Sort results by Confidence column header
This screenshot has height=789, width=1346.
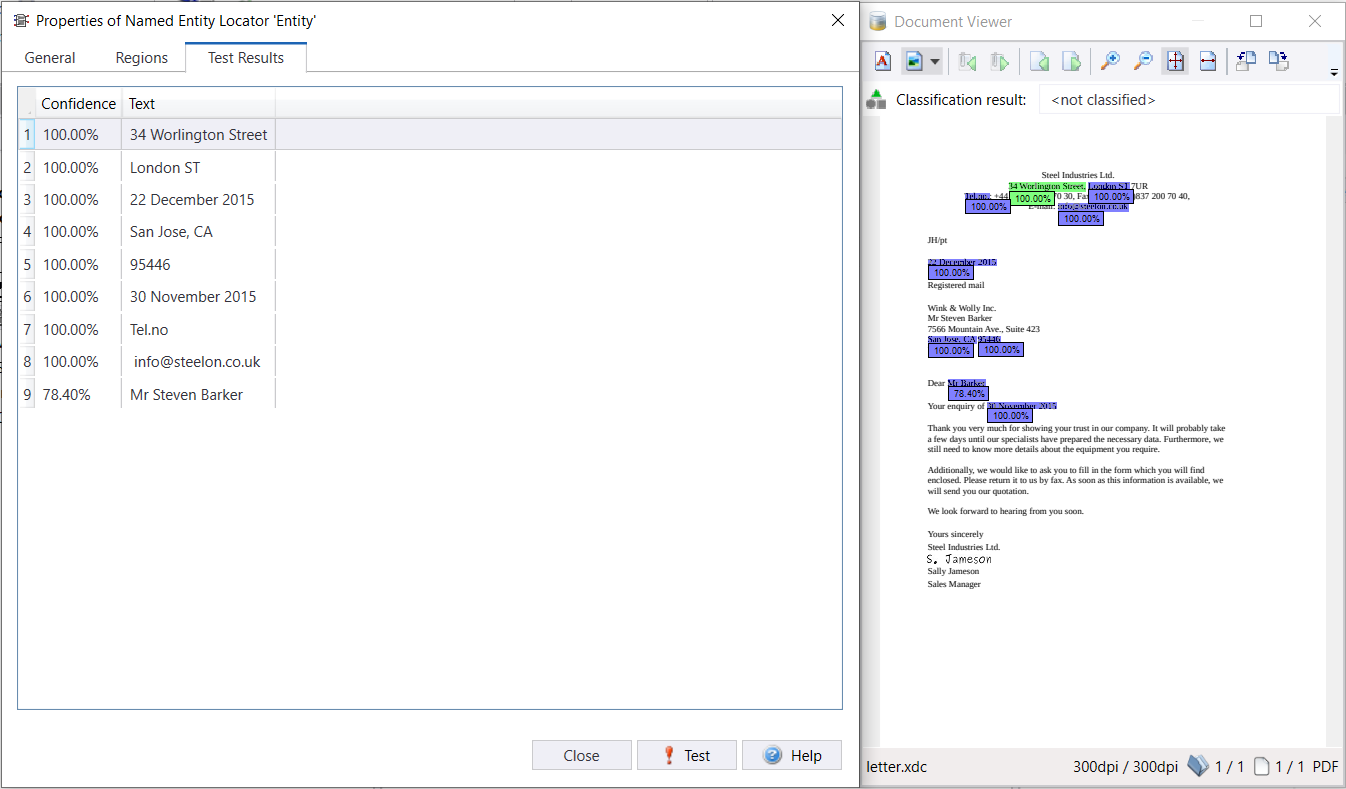pos(78,104)
